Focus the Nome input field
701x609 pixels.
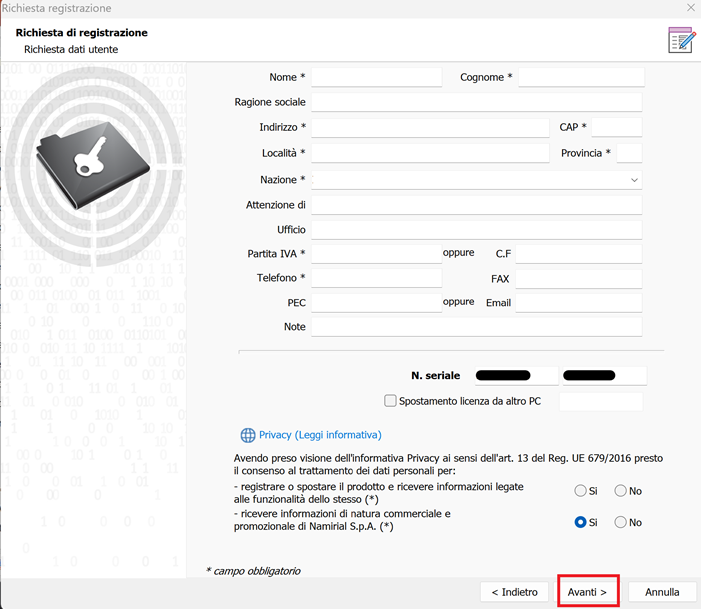coord(376,78)
